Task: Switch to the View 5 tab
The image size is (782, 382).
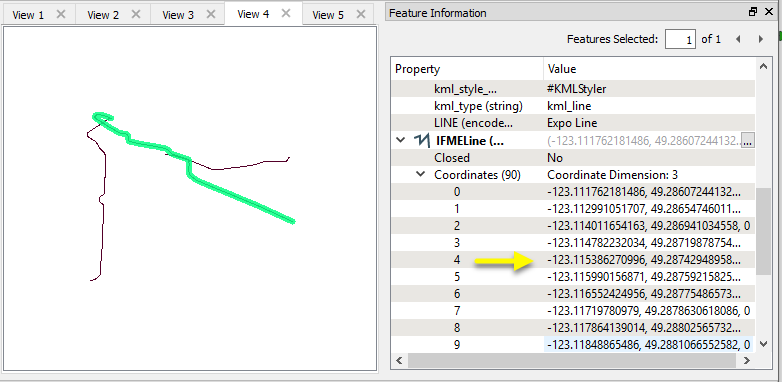Action: tap(328, 15)
